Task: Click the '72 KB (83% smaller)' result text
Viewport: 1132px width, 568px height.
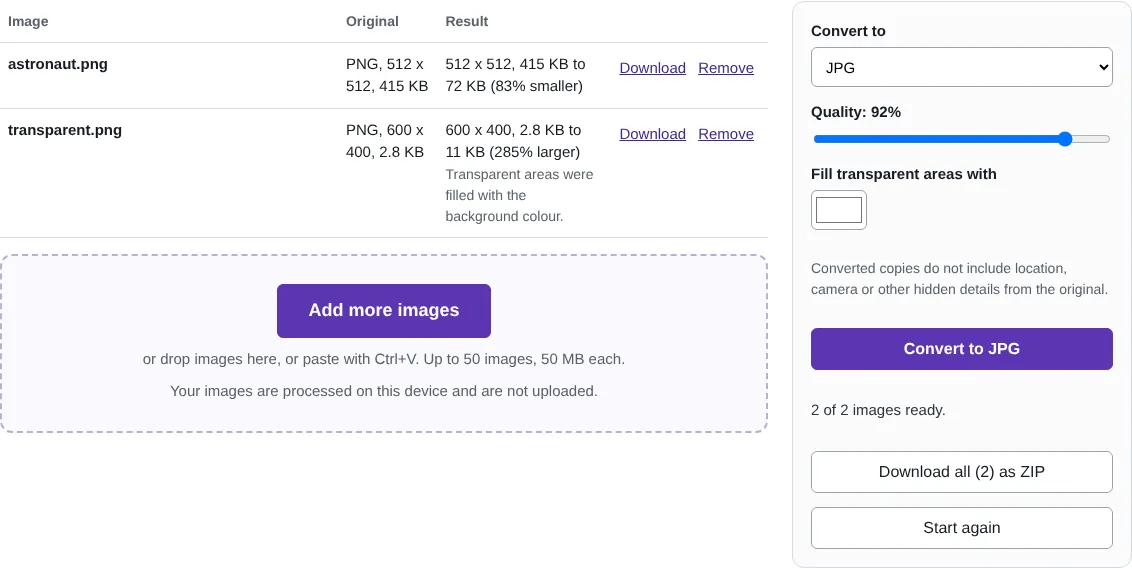Action: point(514,86)
